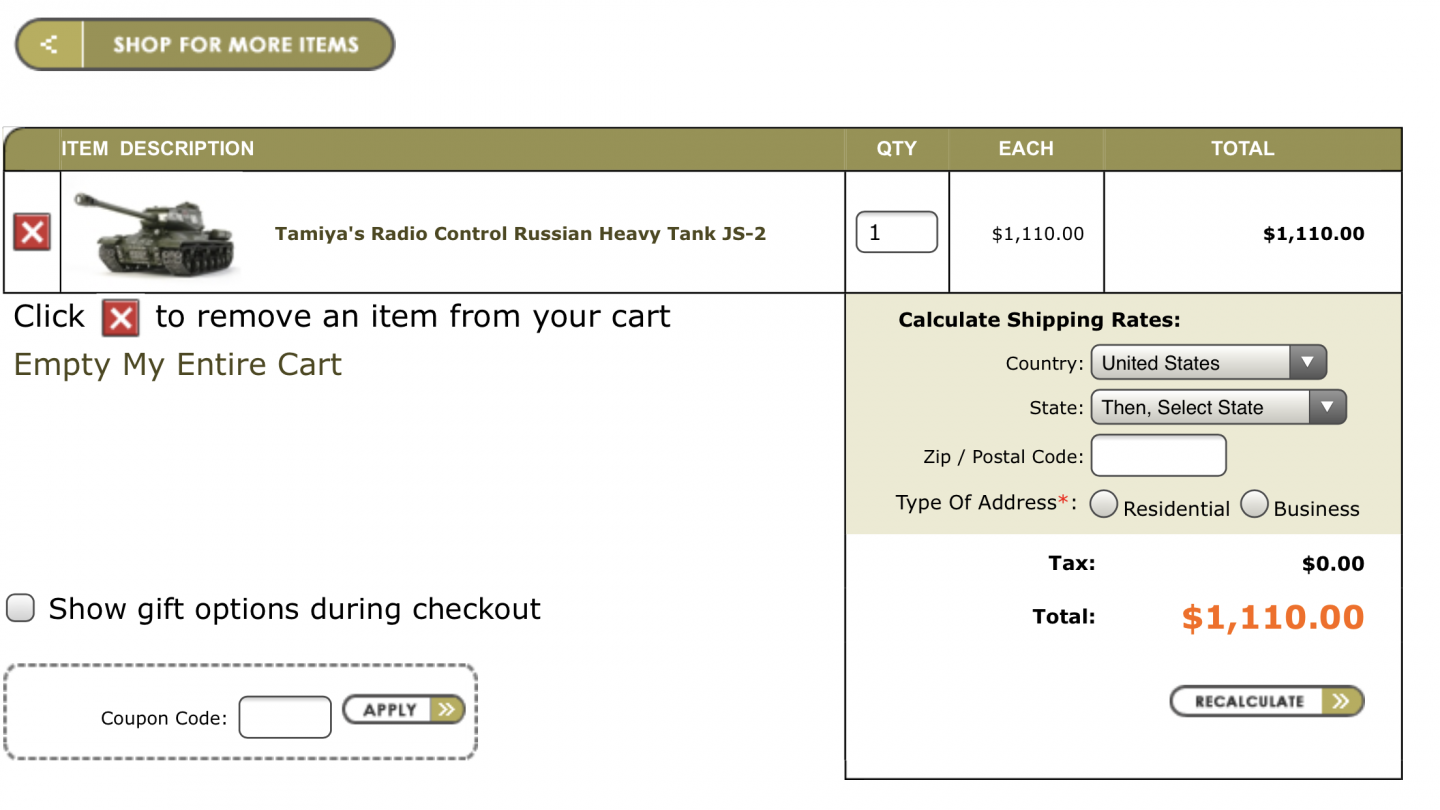Open Tamiya's Radio Control Russian Heavy Tank link
The image size is (1440, 810).
tap(520, 234)
